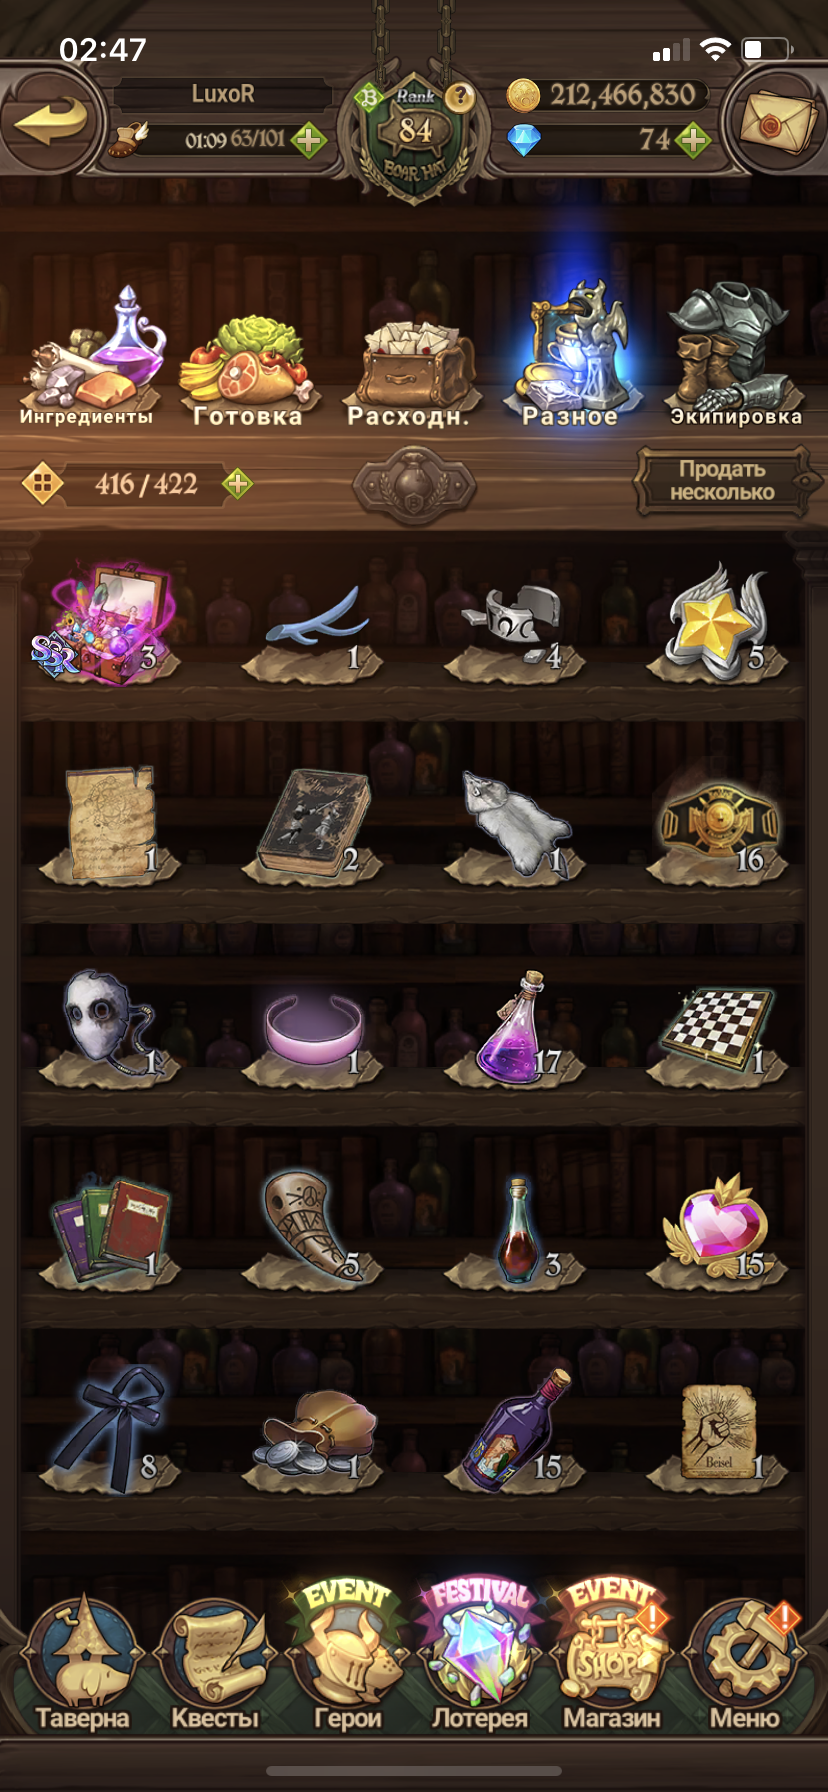This screenshot has width=828, height=1792.
Task: Click the Продать несколько button
Action: tap(722, 481)
